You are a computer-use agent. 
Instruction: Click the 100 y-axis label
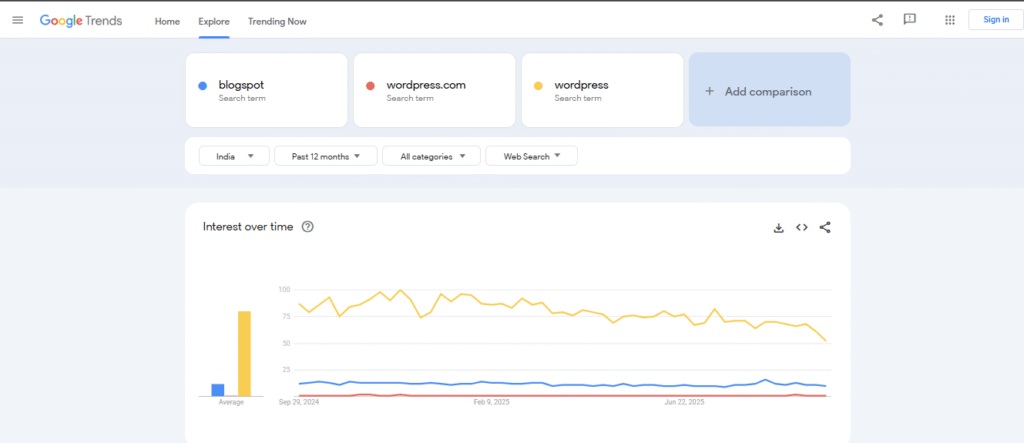tap(284, 289)
